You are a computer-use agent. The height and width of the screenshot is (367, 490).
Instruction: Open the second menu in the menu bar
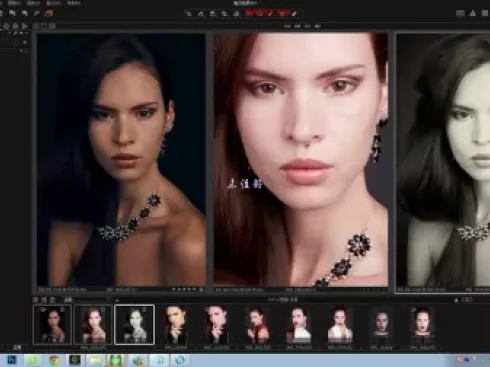[33, 3]
